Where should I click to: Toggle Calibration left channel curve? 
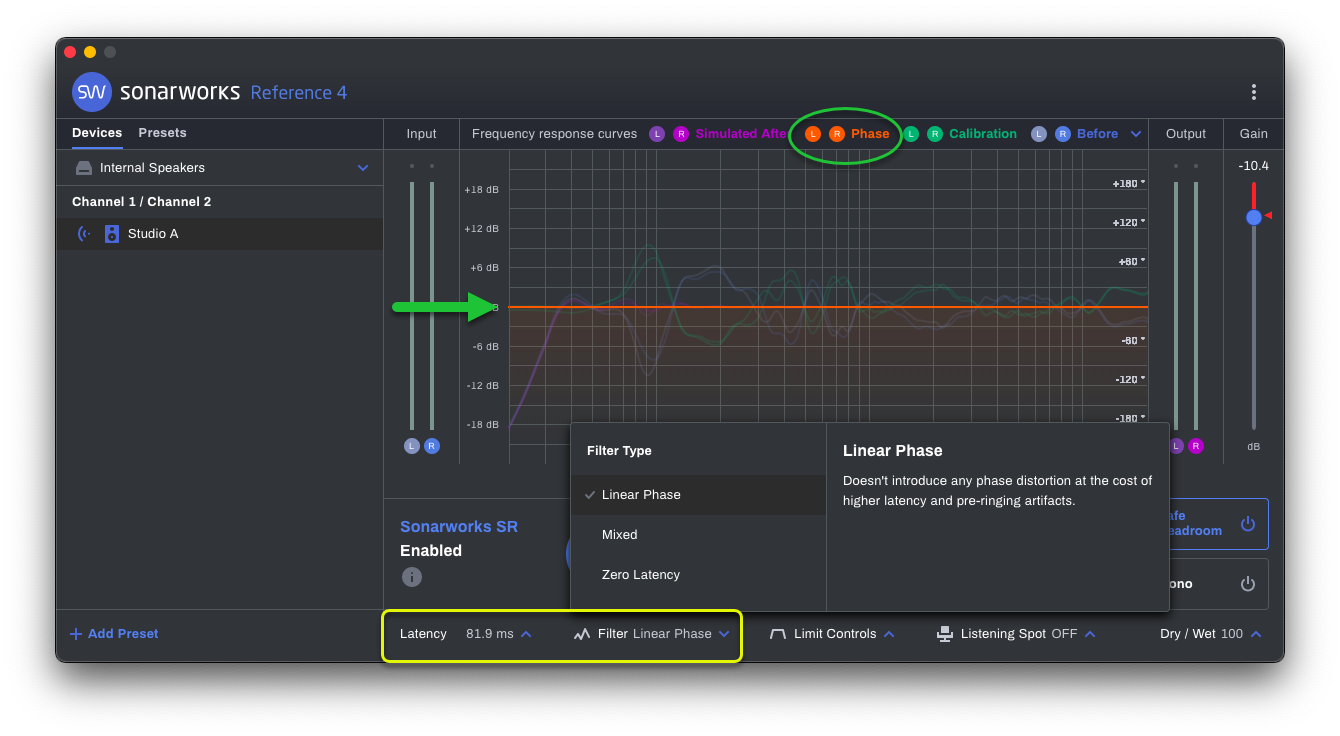911,134
